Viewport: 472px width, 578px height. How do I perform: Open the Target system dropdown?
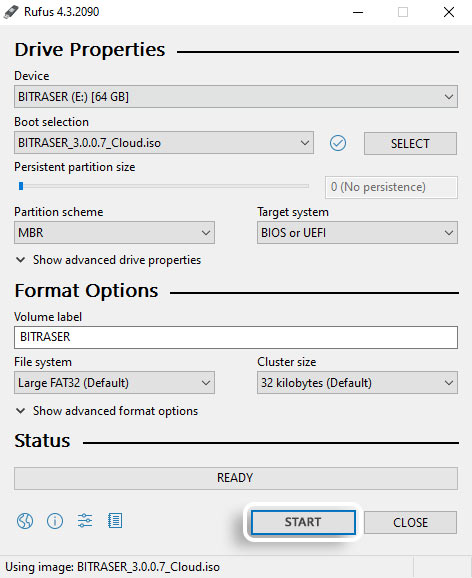[357, 233]
